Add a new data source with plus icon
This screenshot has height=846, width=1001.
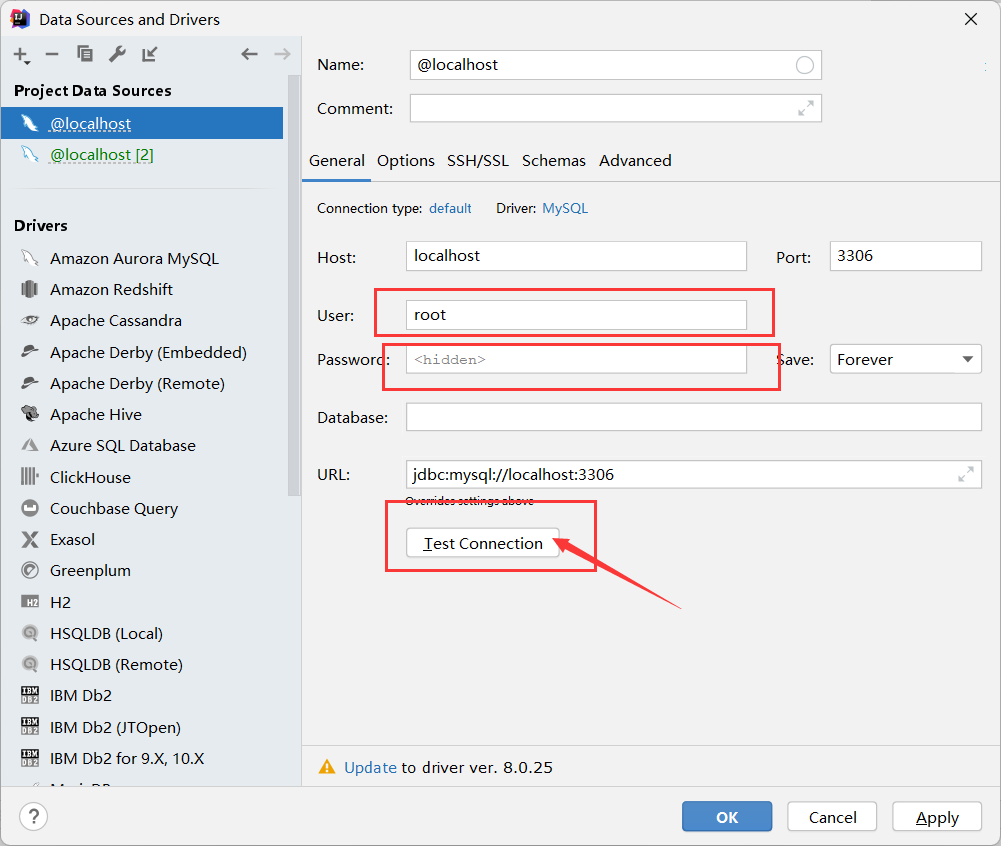click(21, 55)
